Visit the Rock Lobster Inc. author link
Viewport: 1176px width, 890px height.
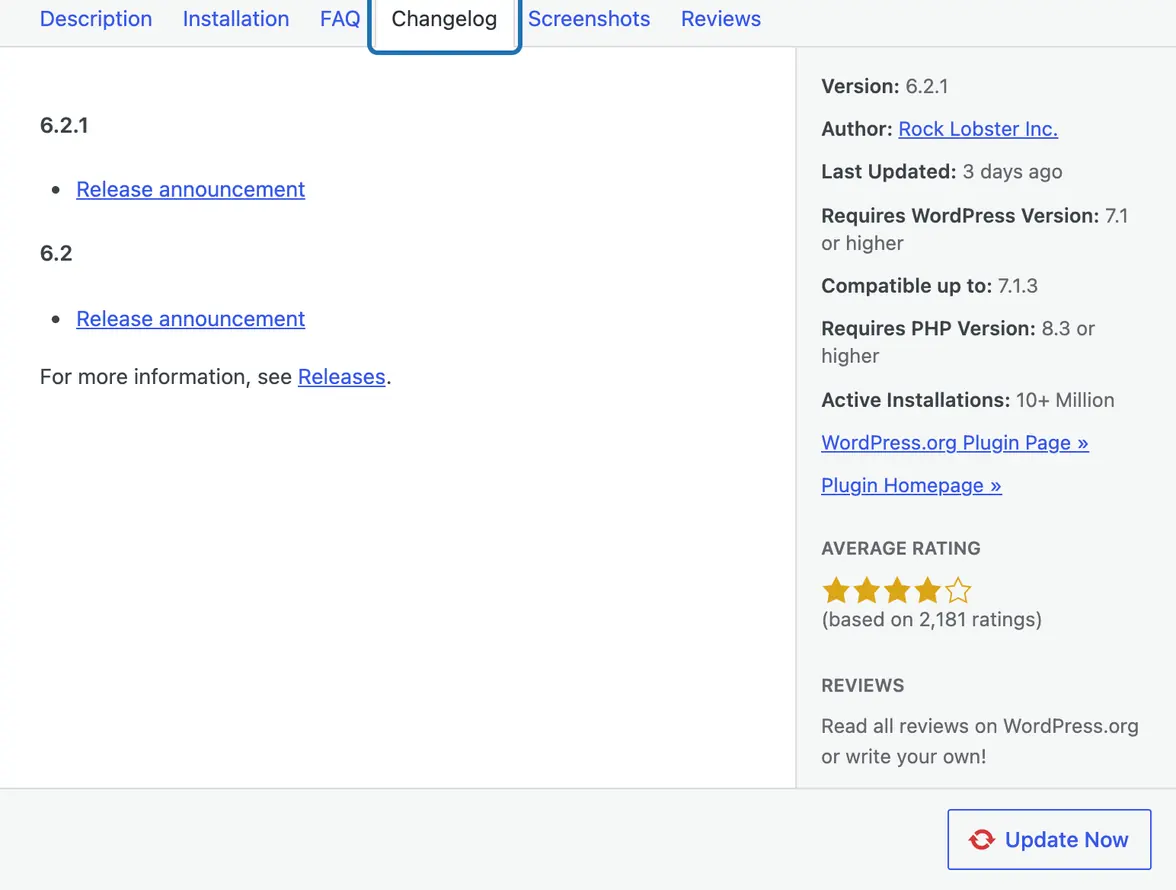pos(978,129)
